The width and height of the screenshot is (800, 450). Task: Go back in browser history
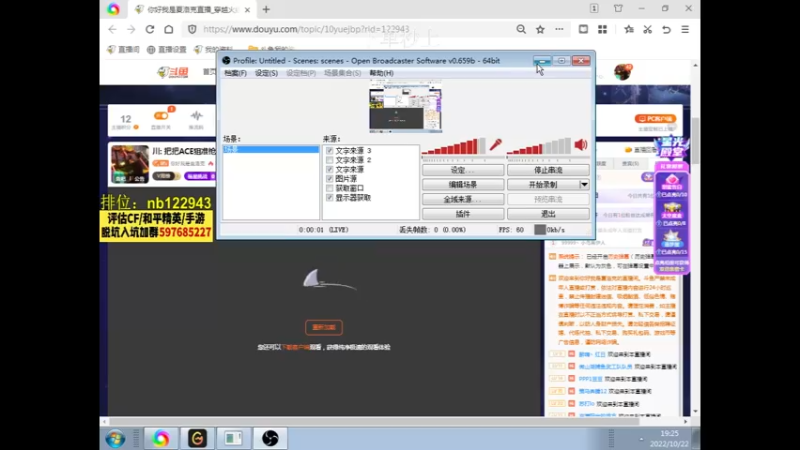112,30
